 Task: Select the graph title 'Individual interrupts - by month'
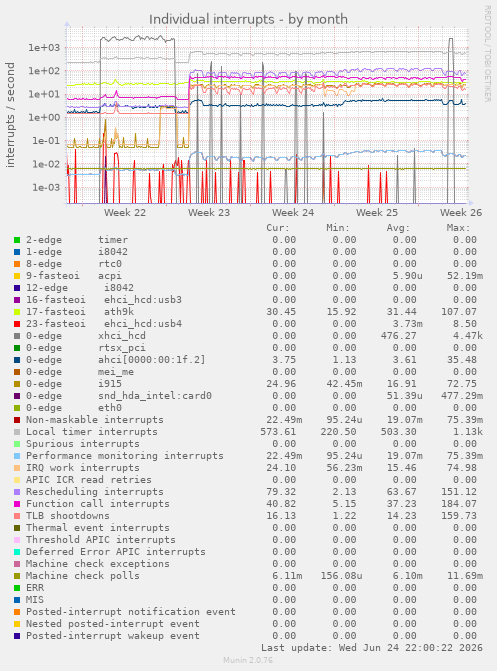pos(248,19)
